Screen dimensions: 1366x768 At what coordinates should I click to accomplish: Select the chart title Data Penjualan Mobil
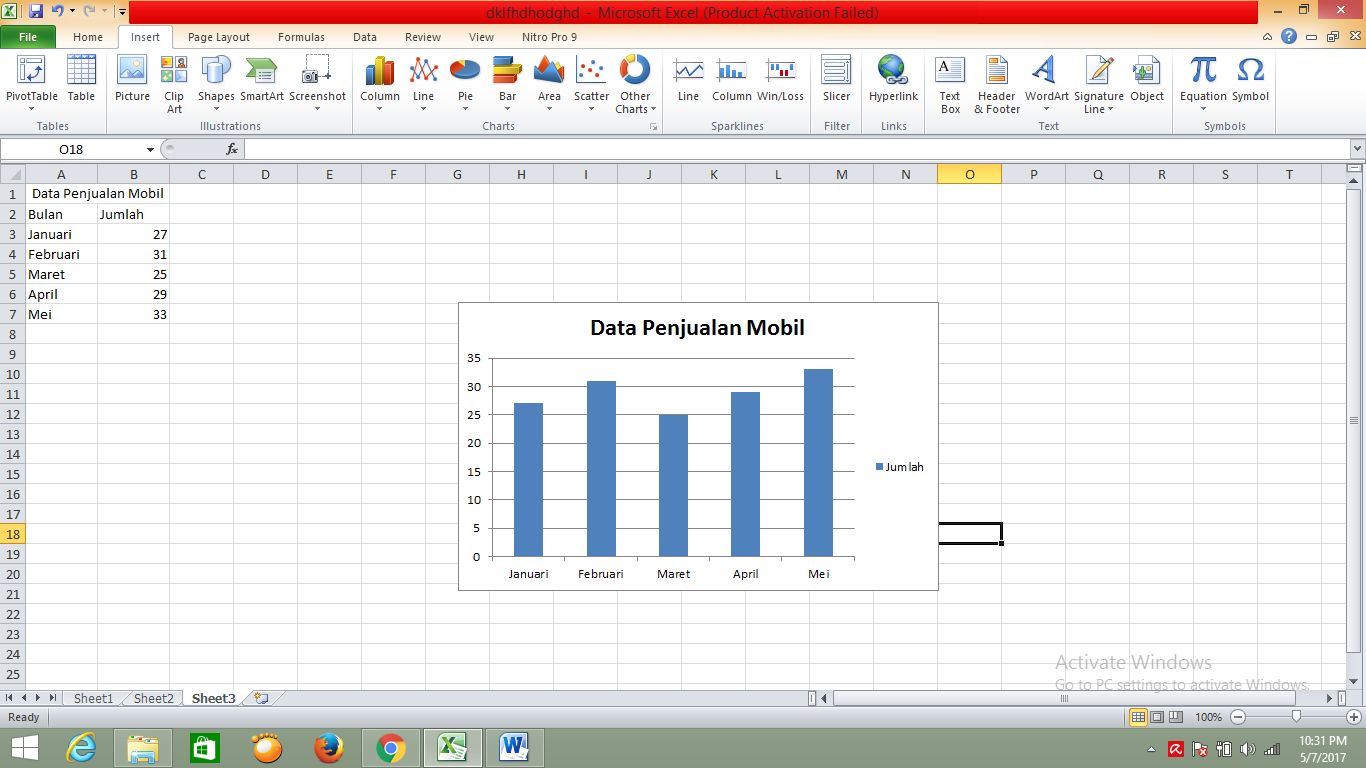pyautogui.click(x=697, y=328)
